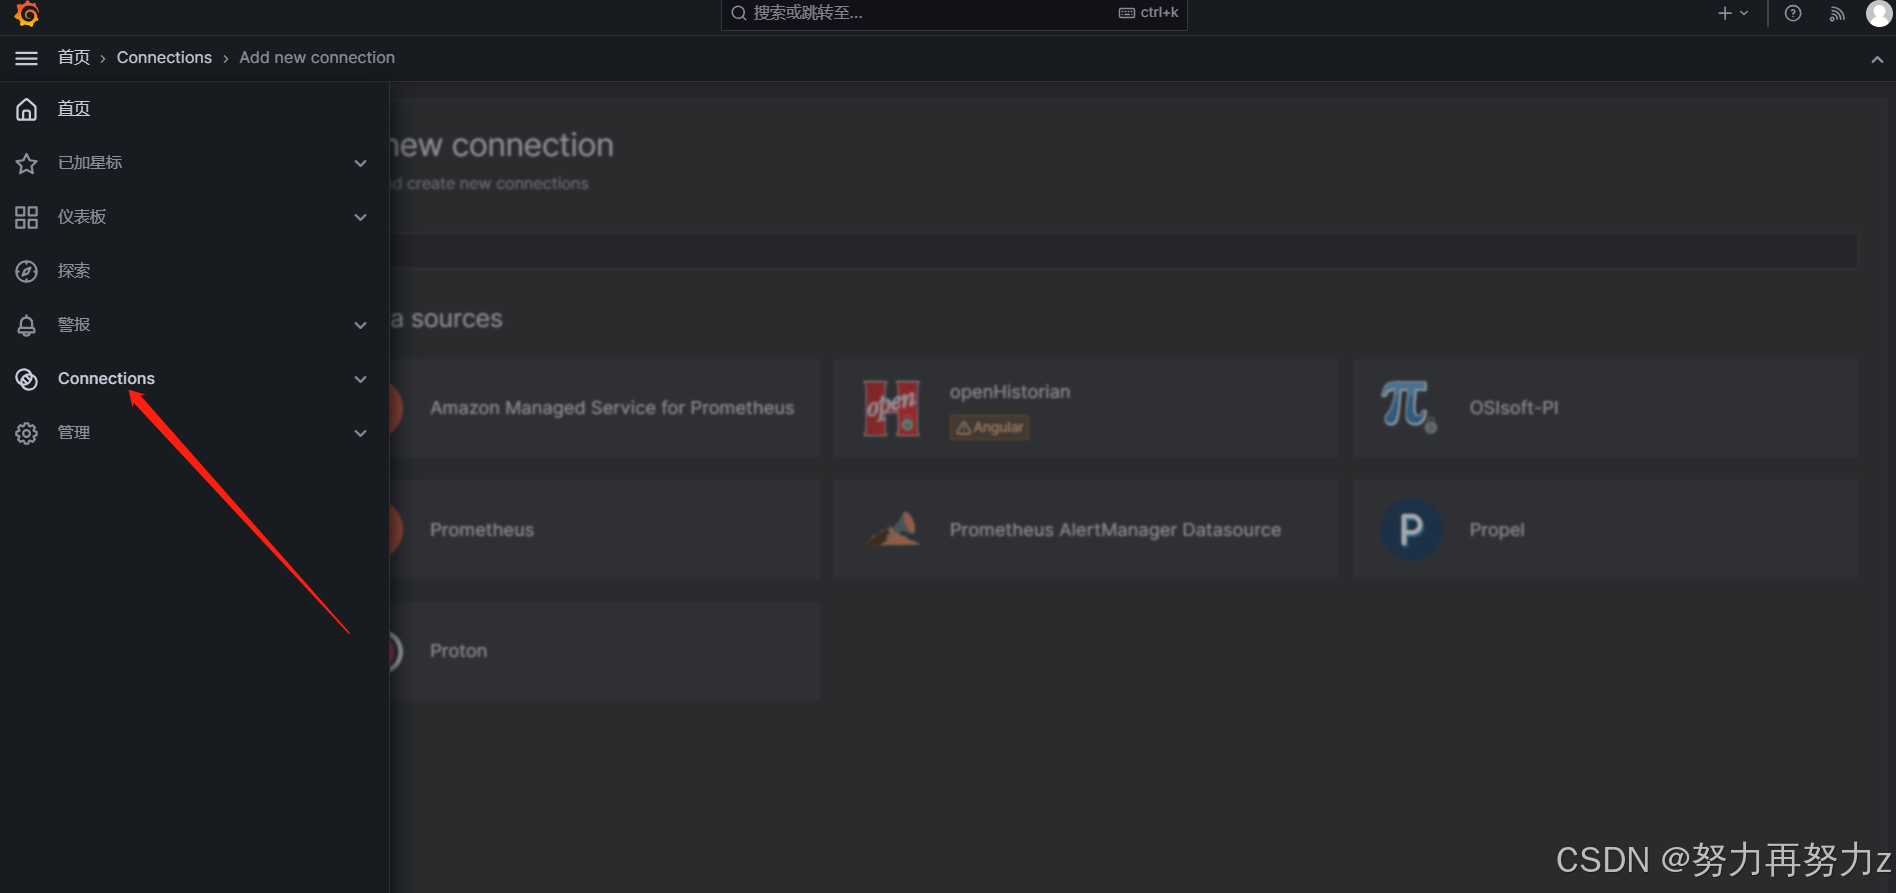Open 仪表板 in the sidebar
Viewport: 1896px width, 893px height.
(82, 217)
